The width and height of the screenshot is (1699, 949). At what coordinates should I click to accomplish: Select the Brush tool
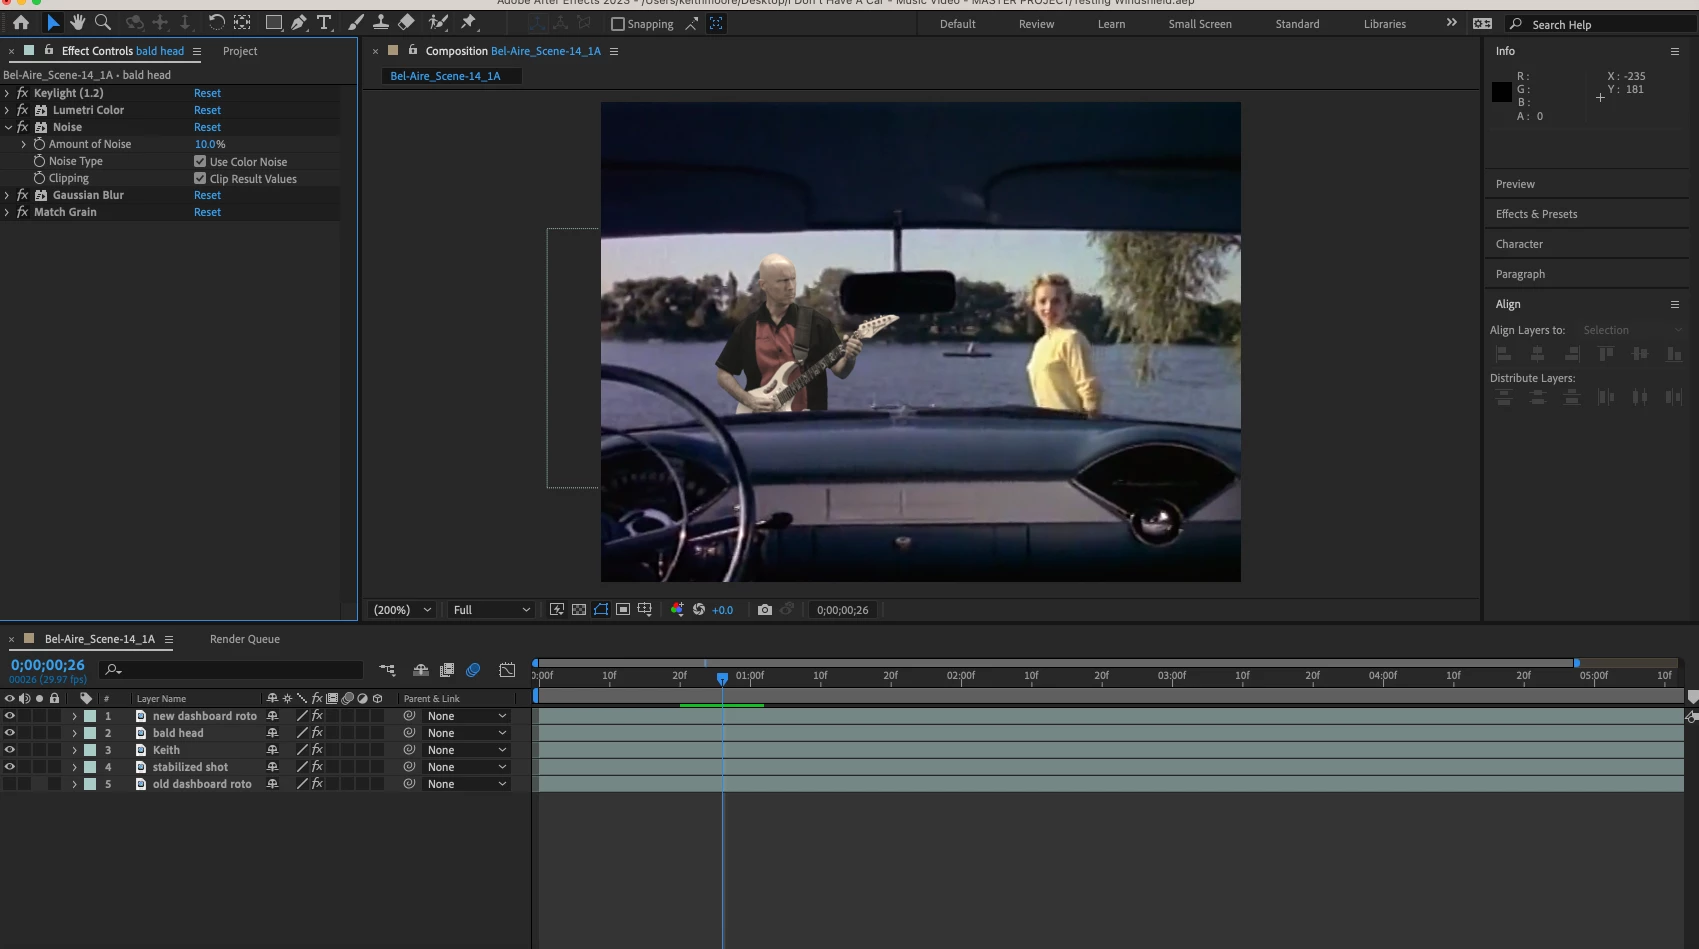click(x=356, y=22)
